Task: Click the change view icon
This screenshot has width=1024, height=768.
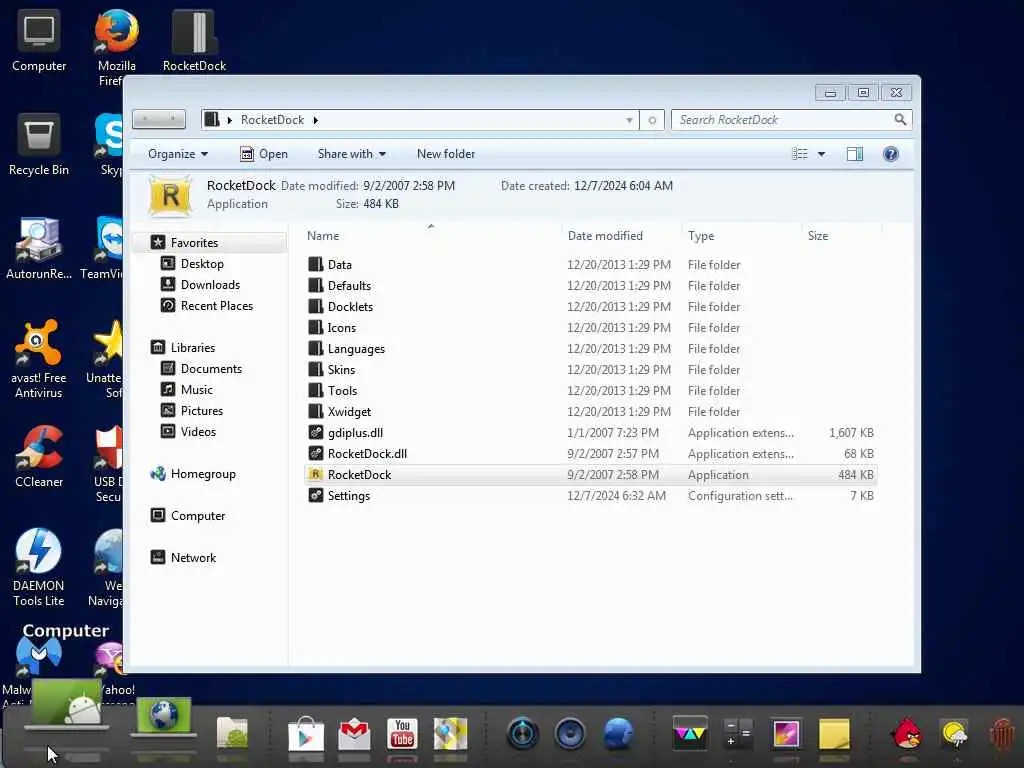Action: pyautogui.click(x=799, y=154)
